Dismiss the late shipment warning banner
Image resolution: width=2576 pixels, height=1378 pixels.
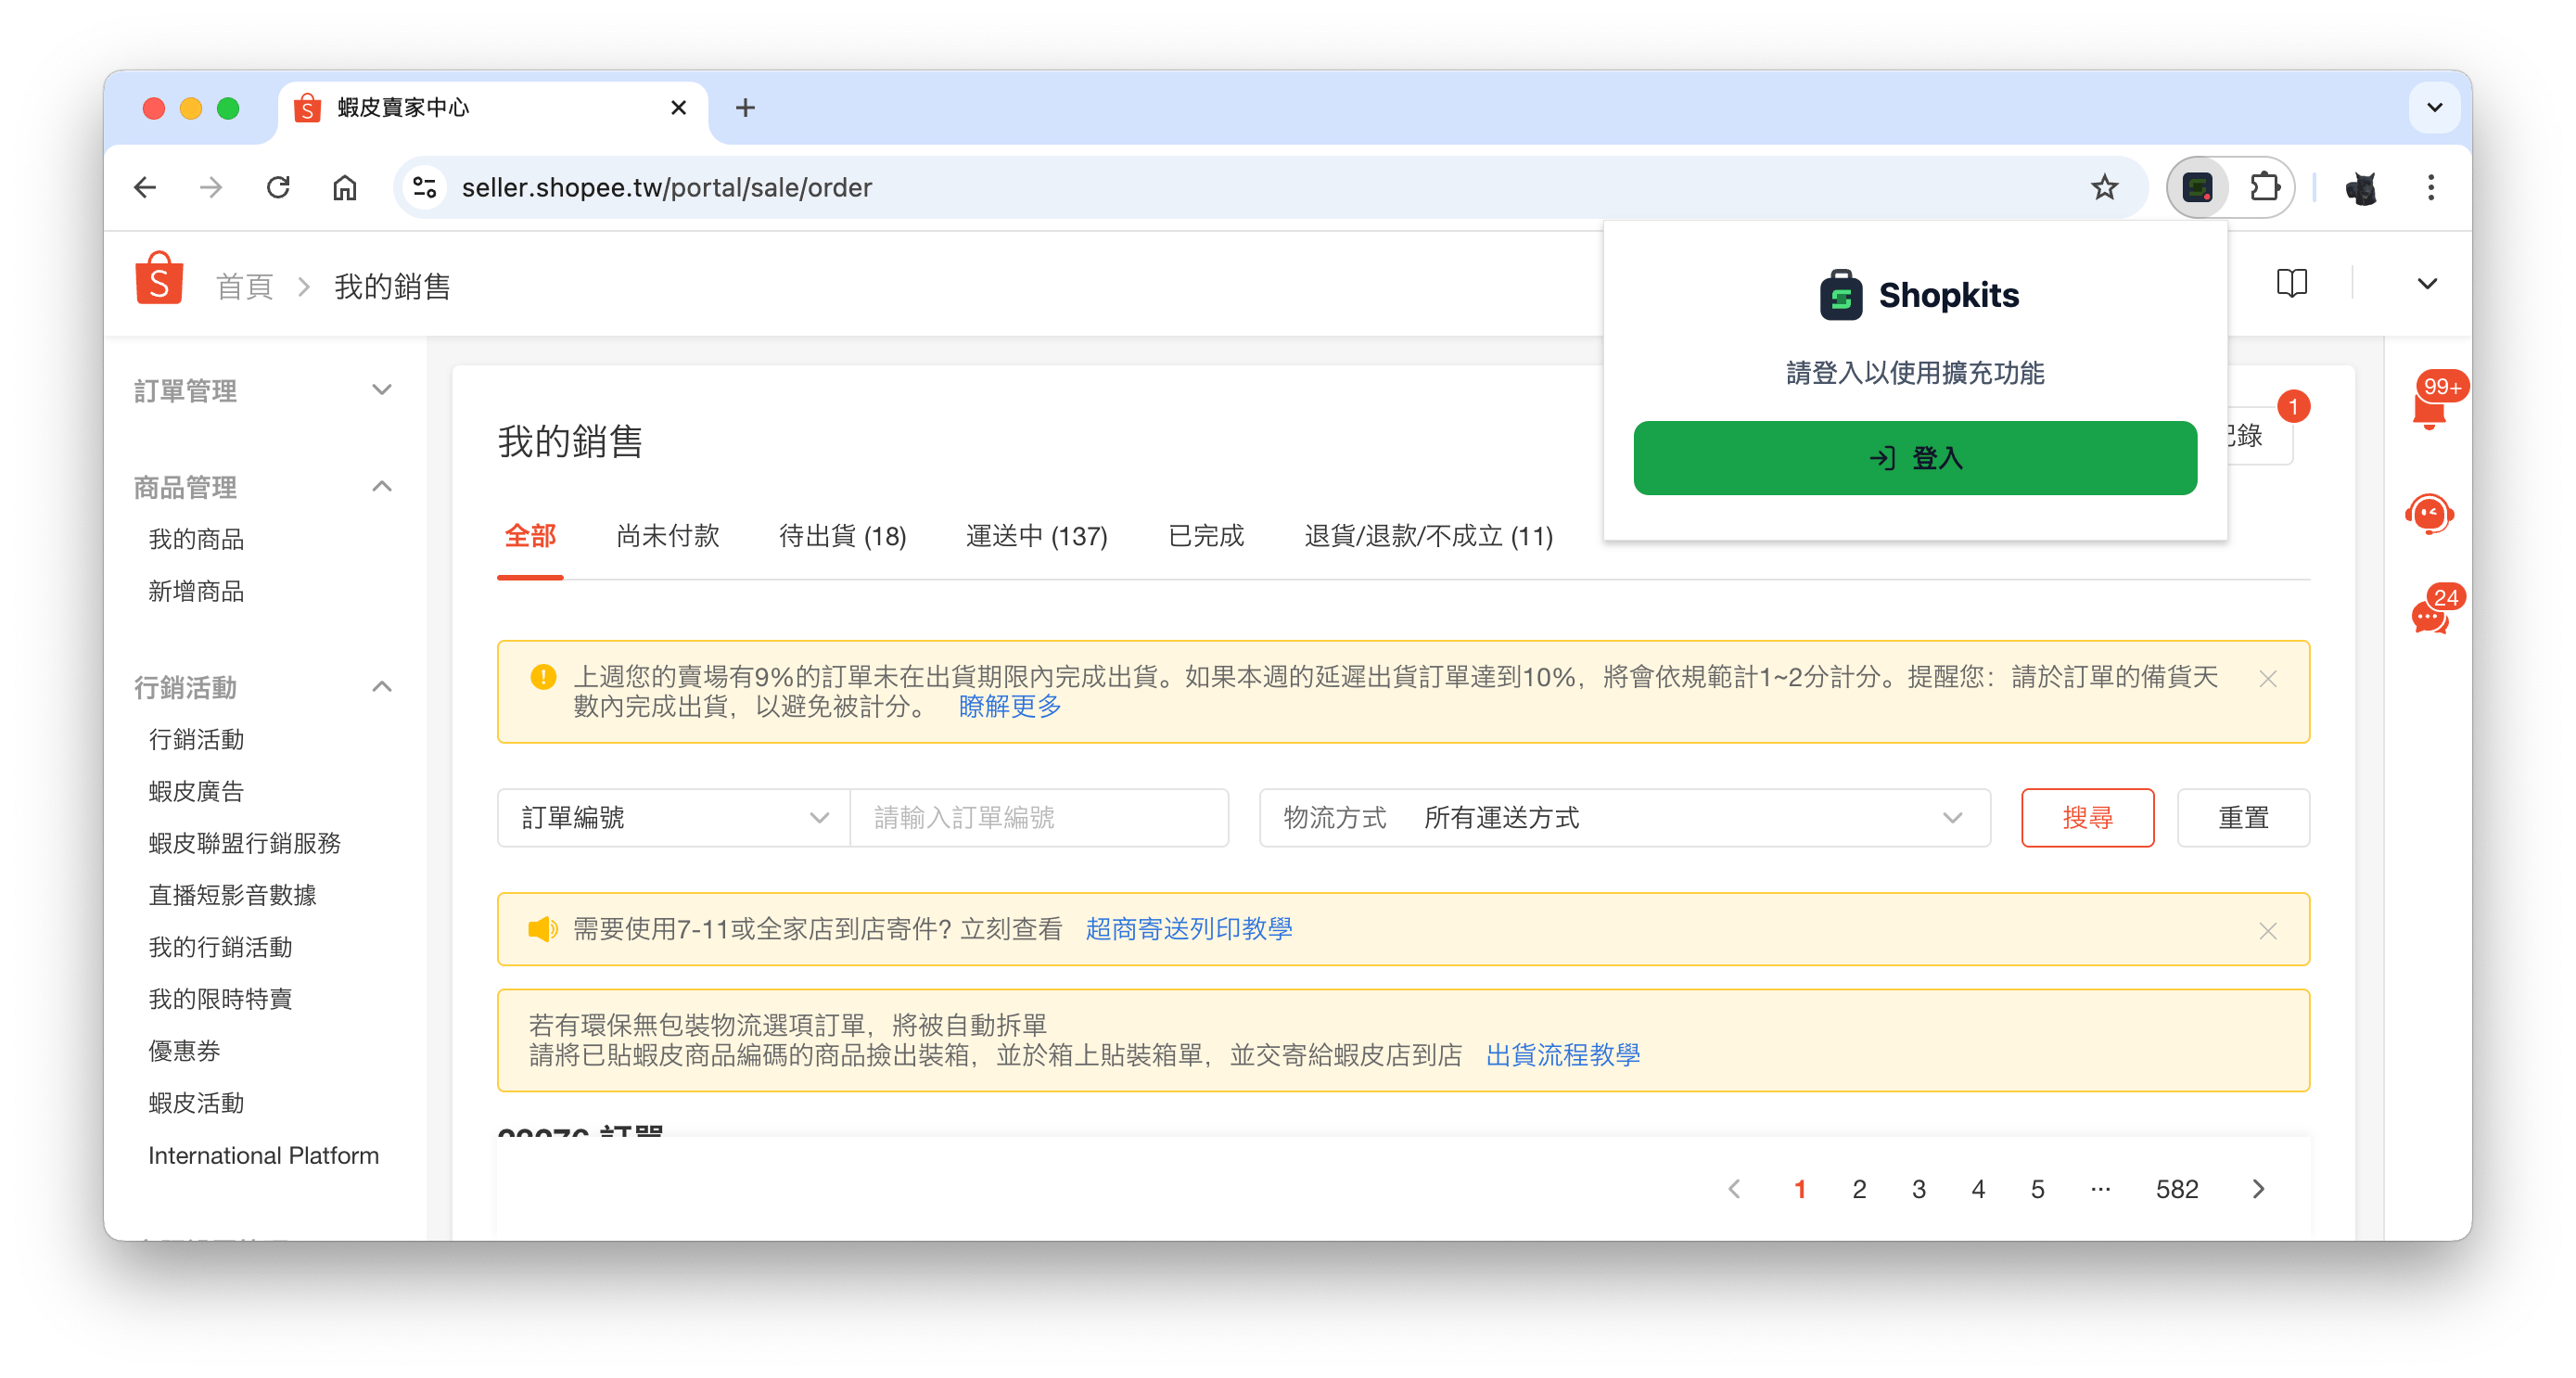click(2267, 679)
